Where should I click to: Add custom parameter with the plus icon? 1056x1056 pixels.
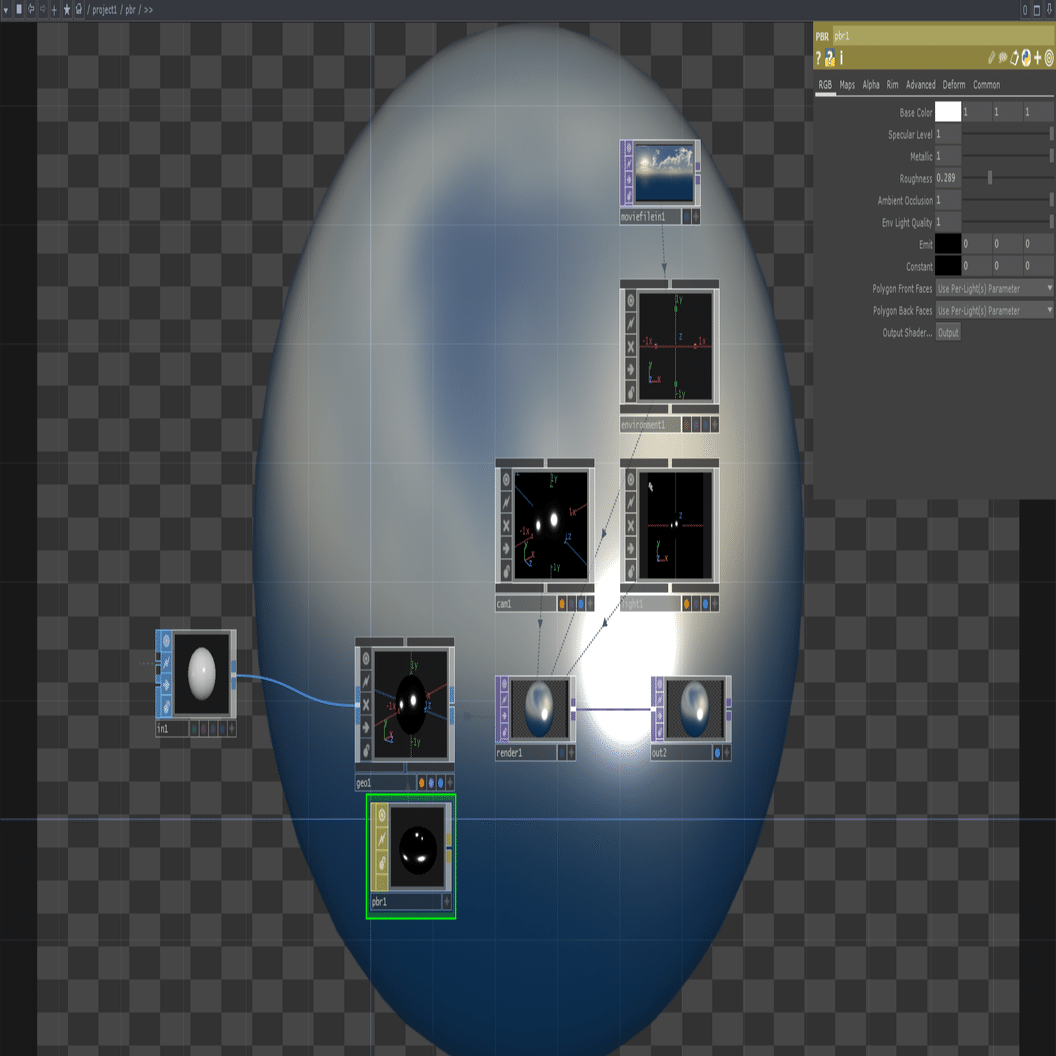tap(1037, 58)
